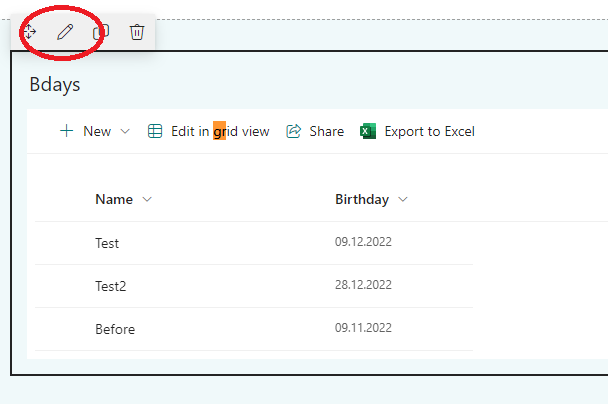
Task: Click the plus icon beside New
Action: 67,131
